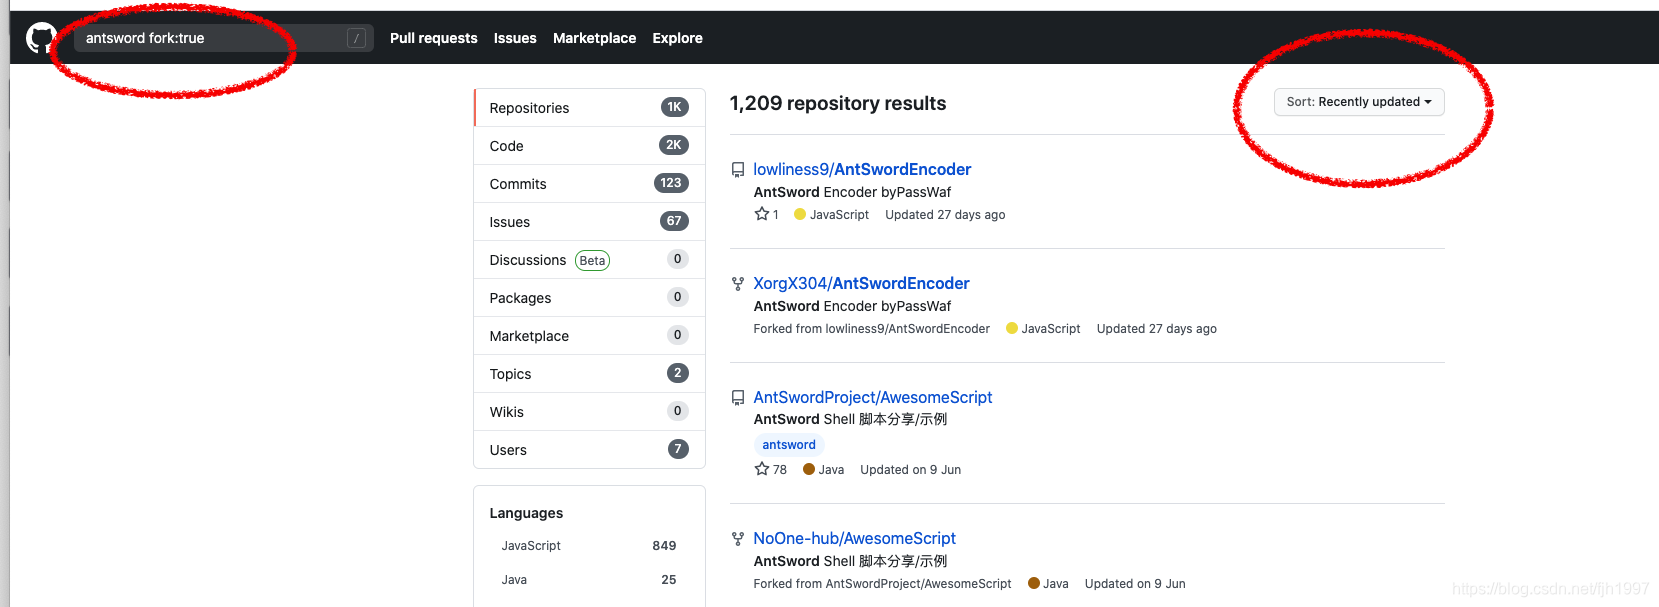Screen dimensions: 1659x607
Task: Open Pull requests in the top navigation
Action: click(x=433, y=38)
